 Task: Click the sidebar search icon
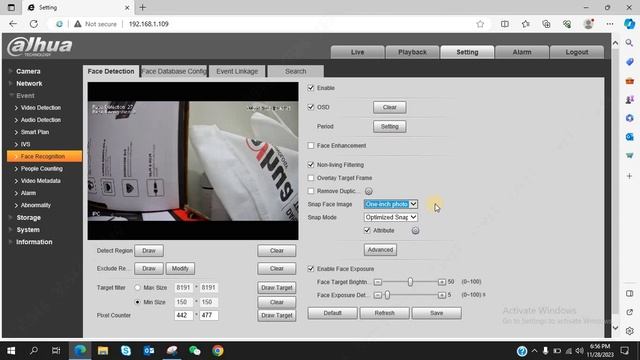click(629, 43)
